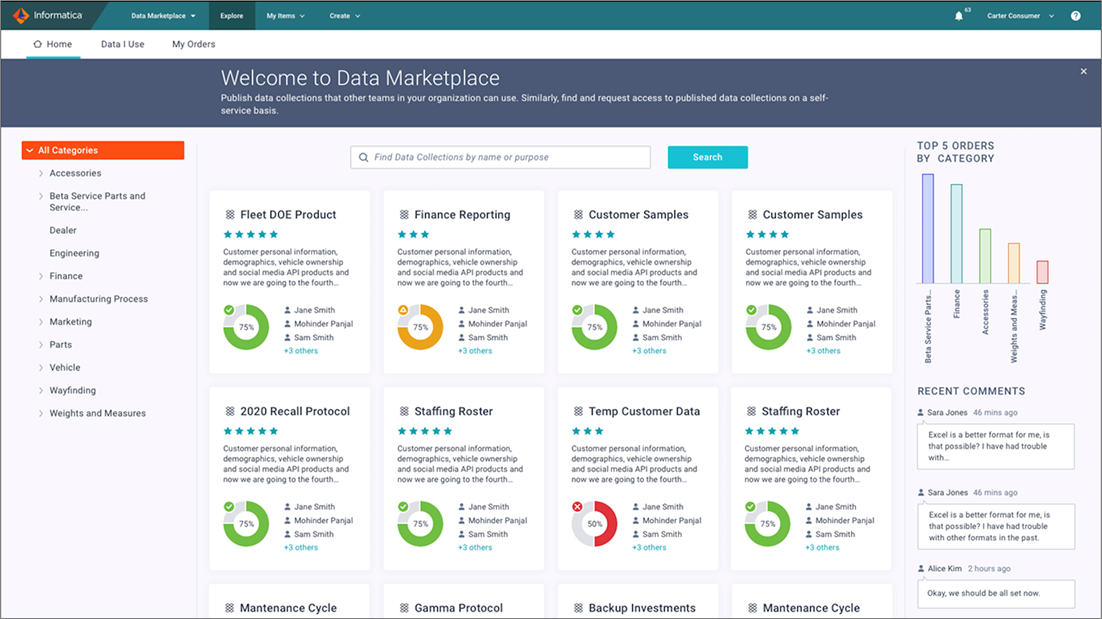Expand the Marketing category
The image size is (1102, 619).
click(41, 322)
